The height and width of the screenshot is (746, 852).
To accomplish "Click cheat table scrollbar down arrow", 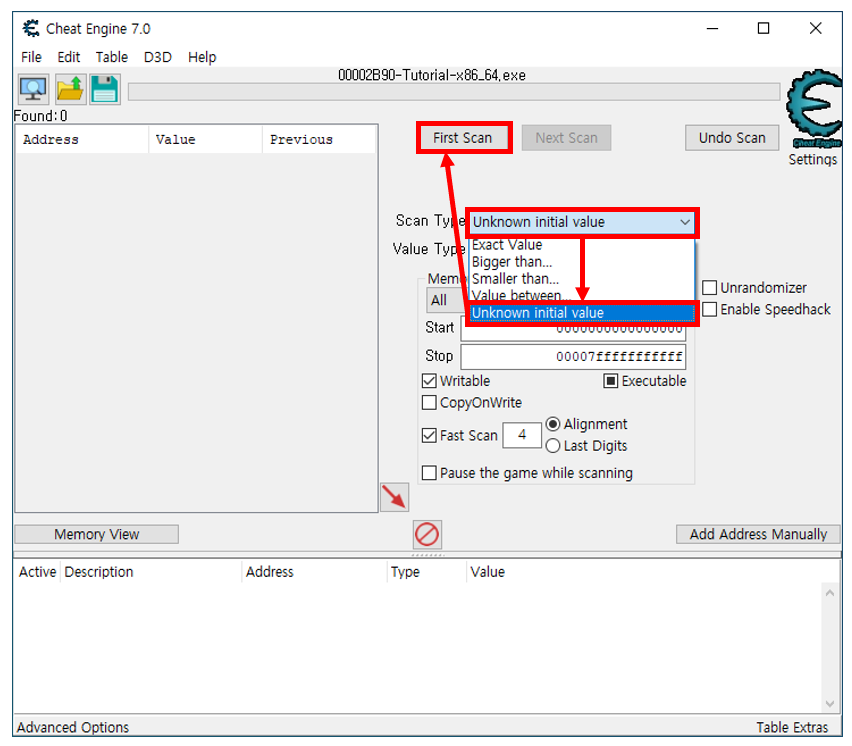I will [x=830, y=704].
